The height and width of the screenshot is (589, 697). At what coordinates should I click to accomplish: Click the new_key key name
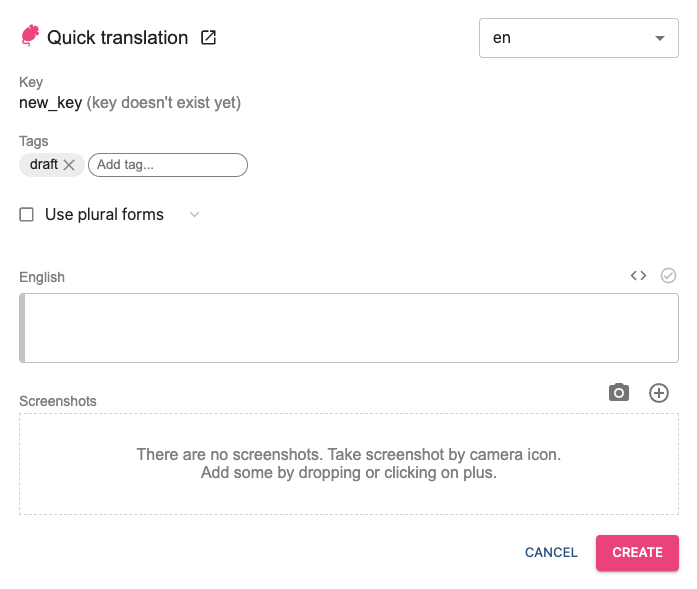(x=50, y=102)
